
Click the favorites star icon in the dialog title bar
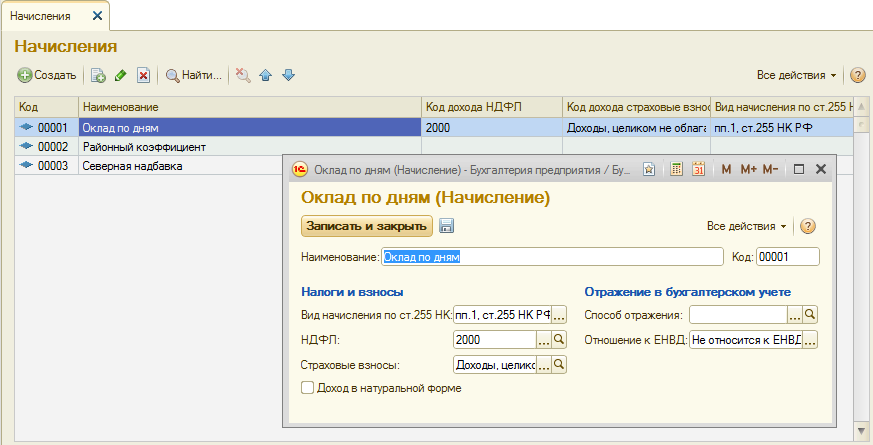point(649,169)
